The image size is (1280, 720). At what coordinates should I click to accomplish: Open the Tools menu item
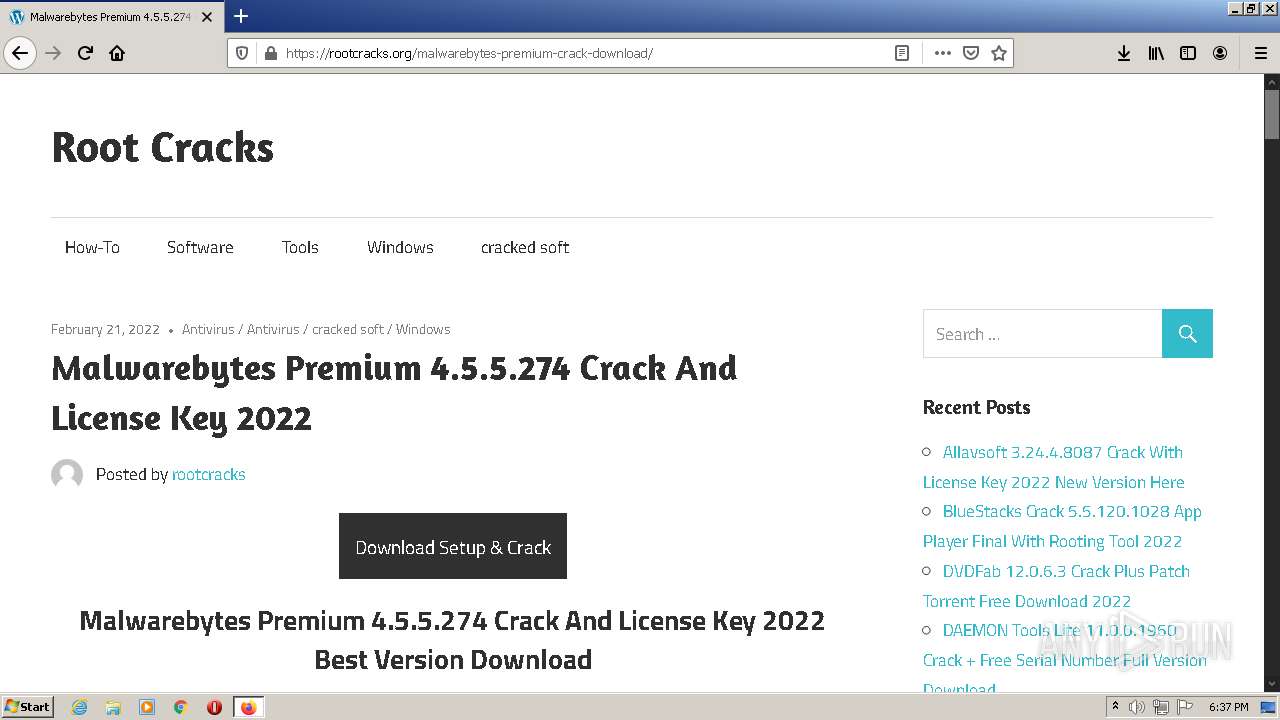[300, 247]
